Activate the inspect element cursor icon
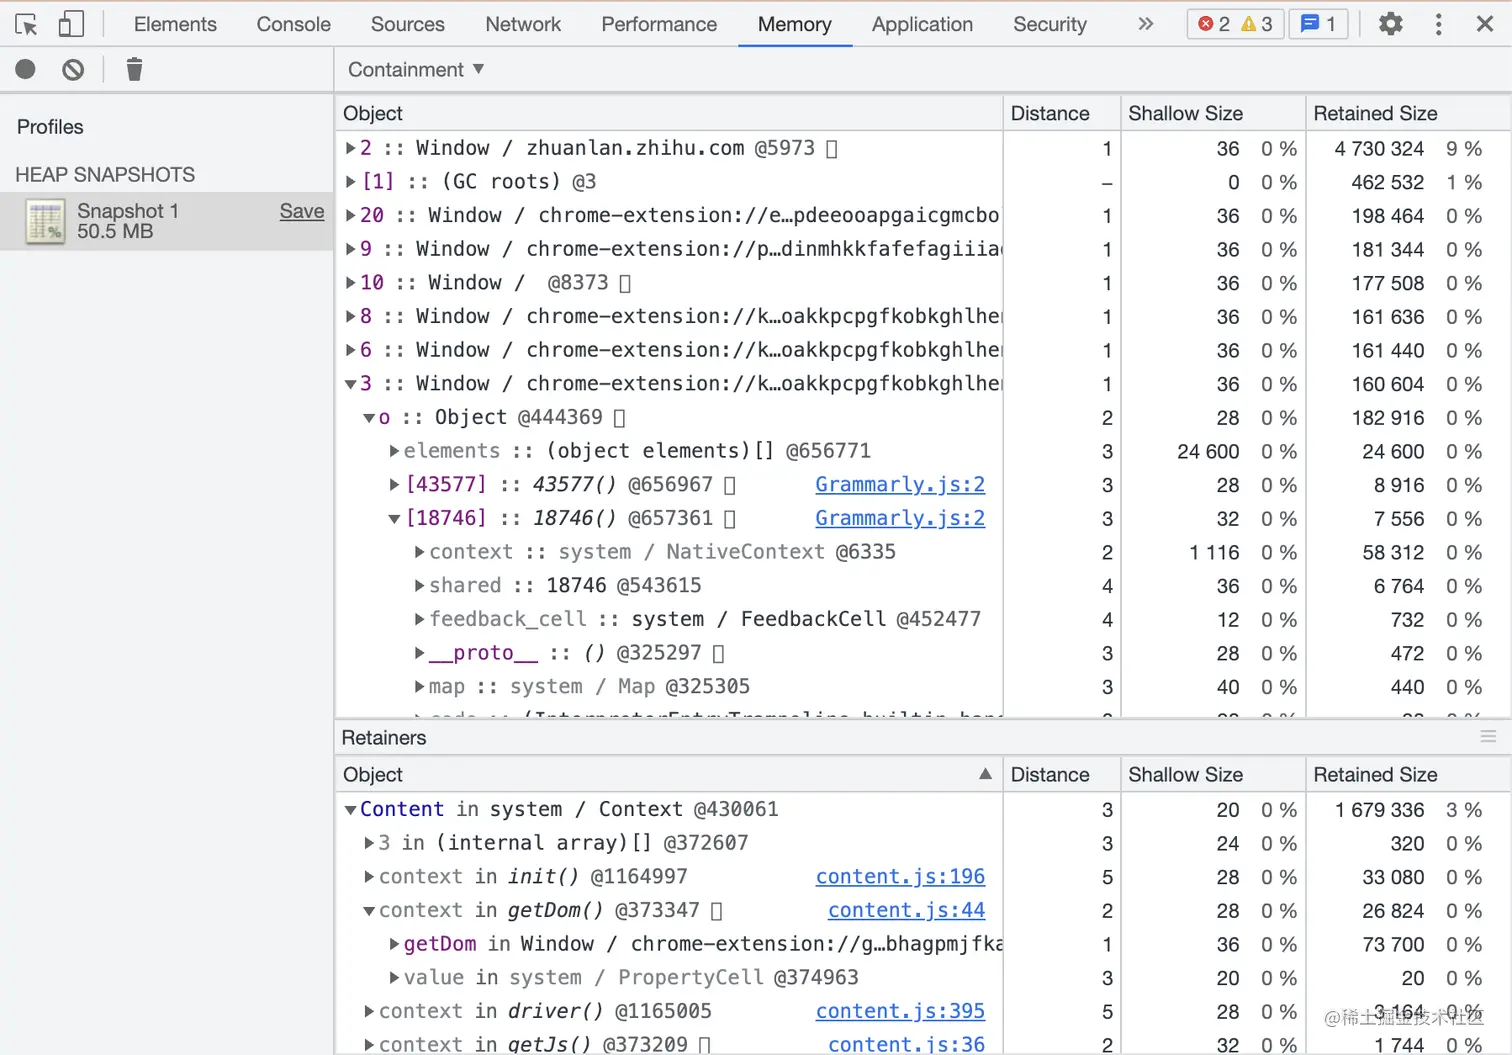 tap(26, 24)
